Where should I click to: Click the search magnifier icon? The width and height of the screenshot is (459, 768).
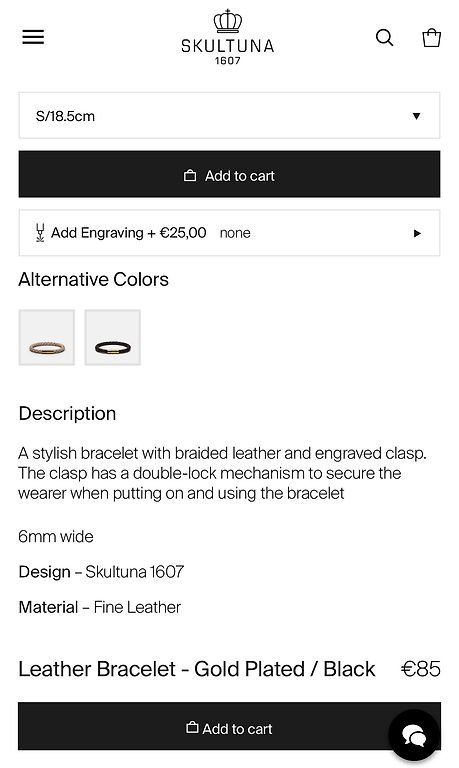coord(385,37)
